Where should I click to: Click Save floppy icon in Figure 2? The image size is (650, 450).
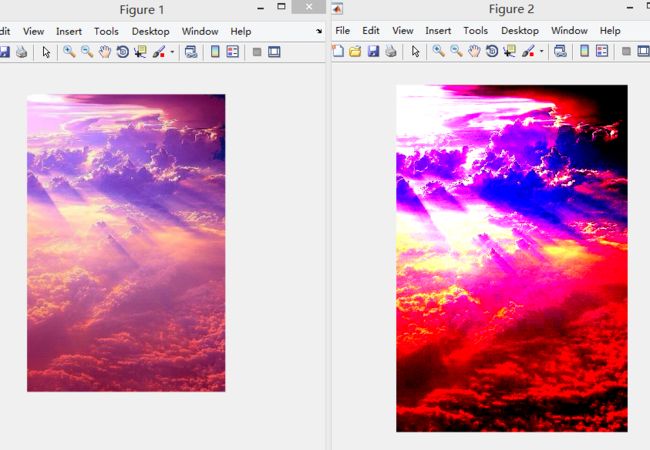(374, 51)
